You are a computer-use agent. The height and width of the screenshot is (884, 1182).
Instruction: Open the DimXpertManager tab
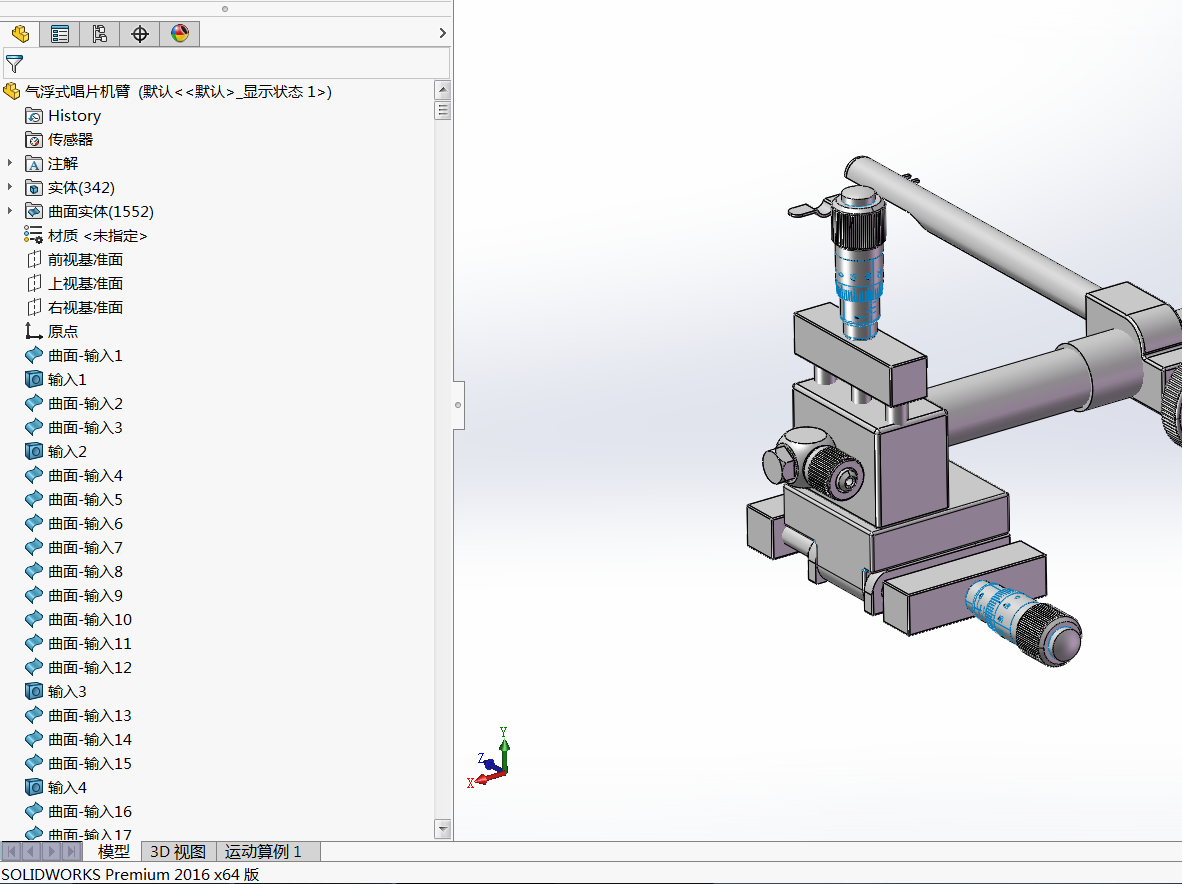(x=139, y=34)
